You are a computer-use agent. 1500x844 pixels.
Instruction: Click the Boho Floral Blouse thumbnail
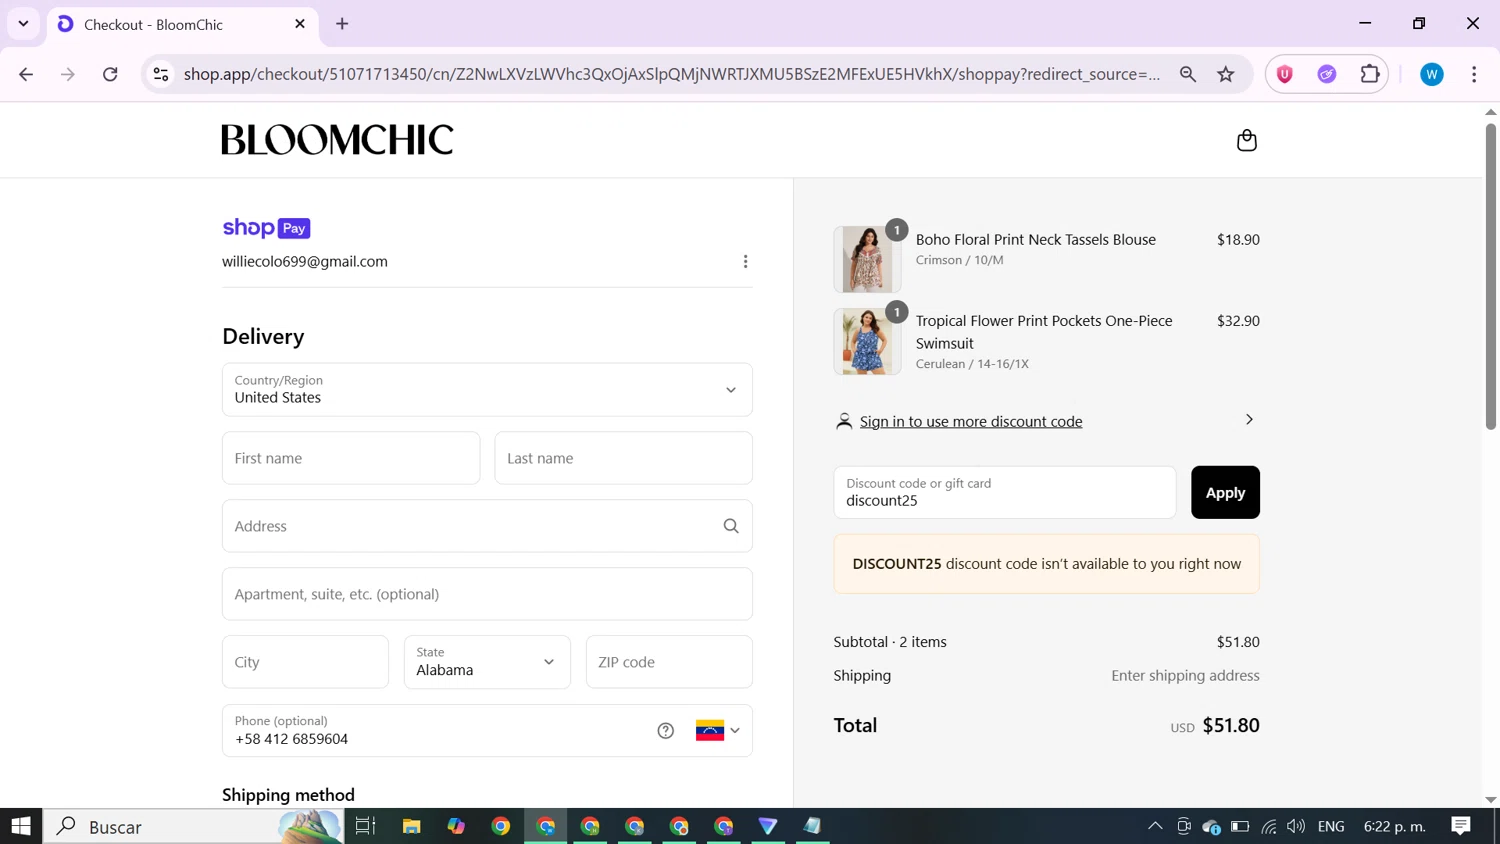point(867,259)
